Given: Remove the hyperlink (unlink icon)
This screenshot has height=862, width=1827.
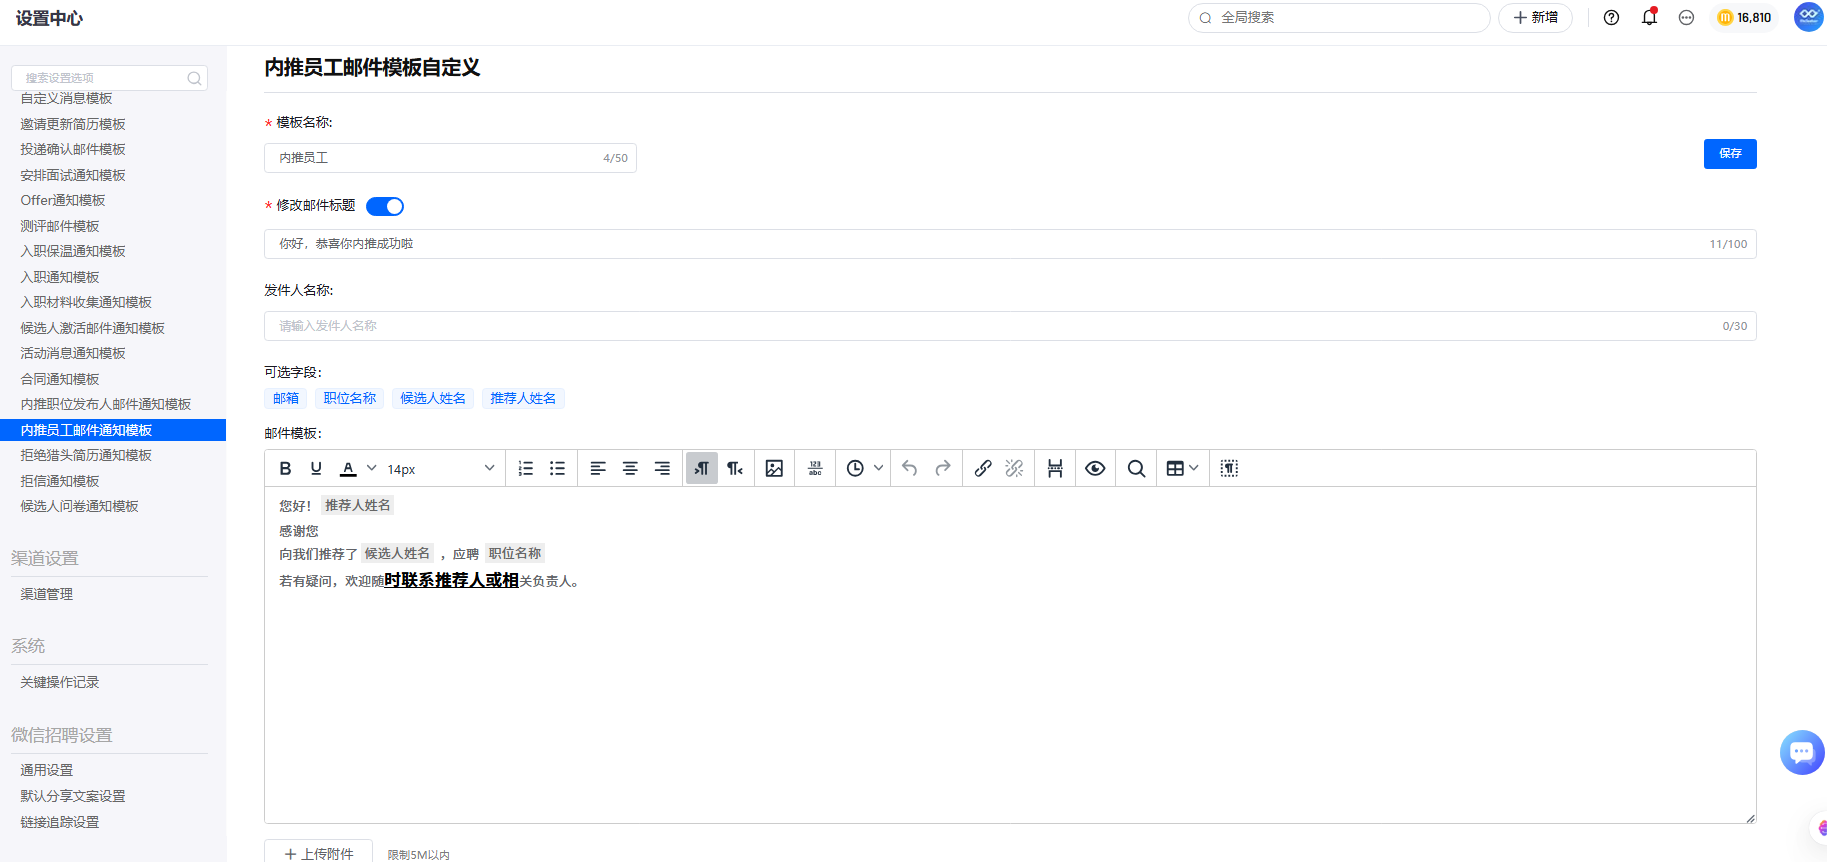Looking at the screenshot, I should click(1015, 468).
